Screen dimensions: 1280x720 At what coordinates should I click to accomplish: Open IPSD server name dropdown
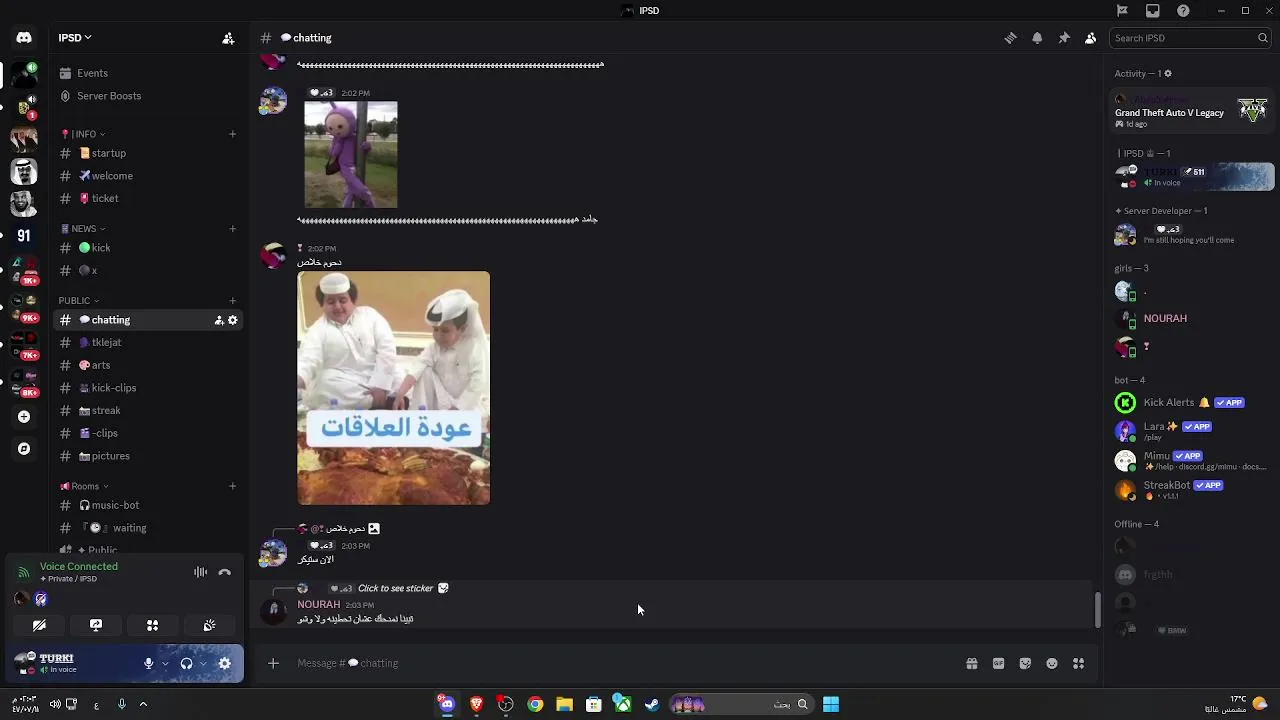click(x=75, y=38)
